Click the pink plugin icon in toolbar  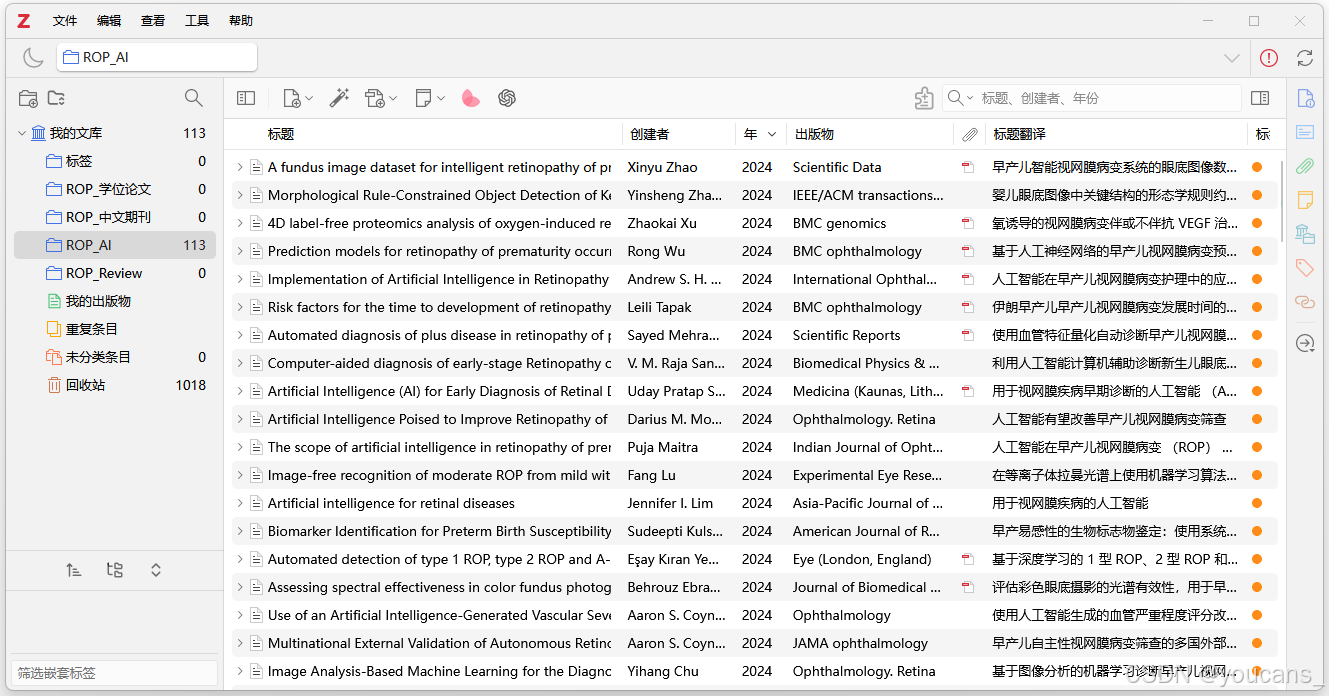471,98
